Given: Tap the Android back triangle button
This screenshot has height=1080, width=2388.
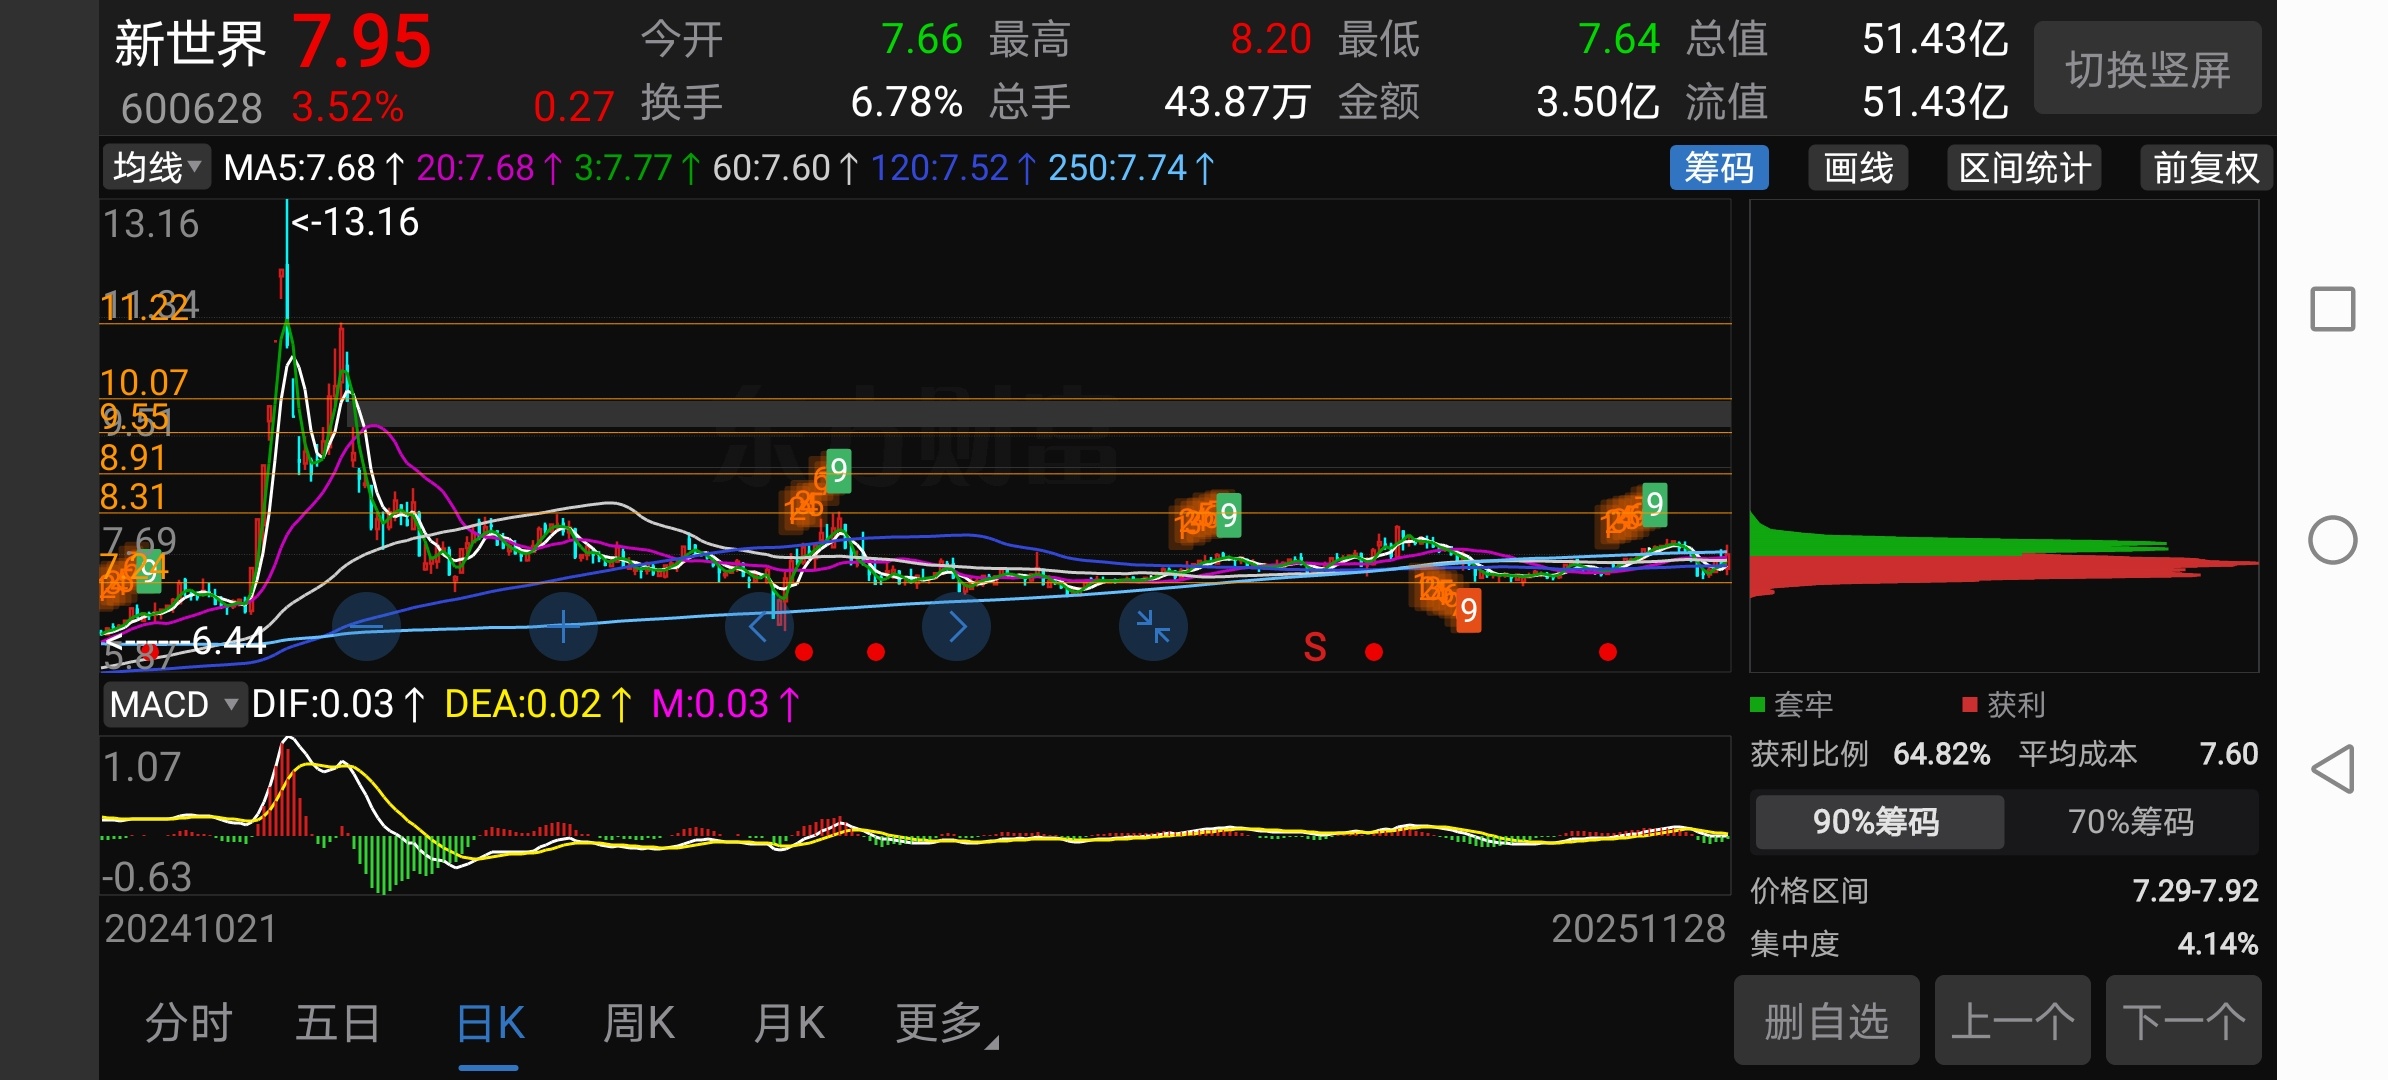Looking at the screenshot, I should coord(2332,769).
